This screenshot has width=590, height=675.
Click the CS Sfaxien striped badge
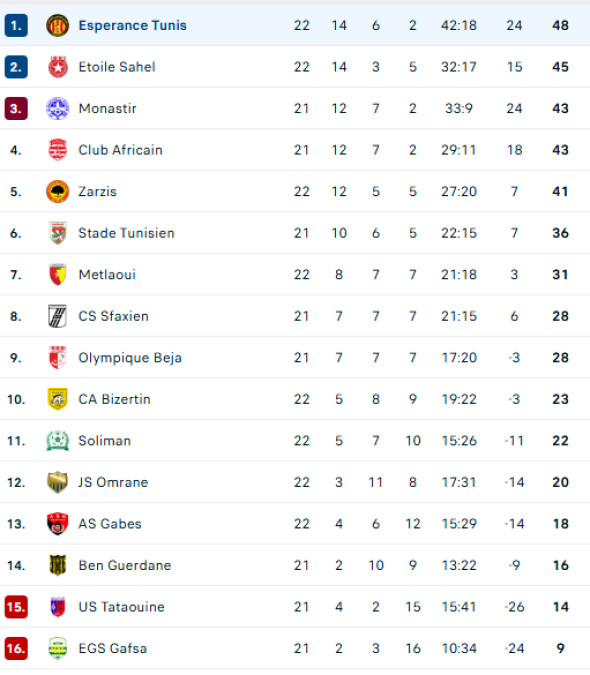pos(57,316)
